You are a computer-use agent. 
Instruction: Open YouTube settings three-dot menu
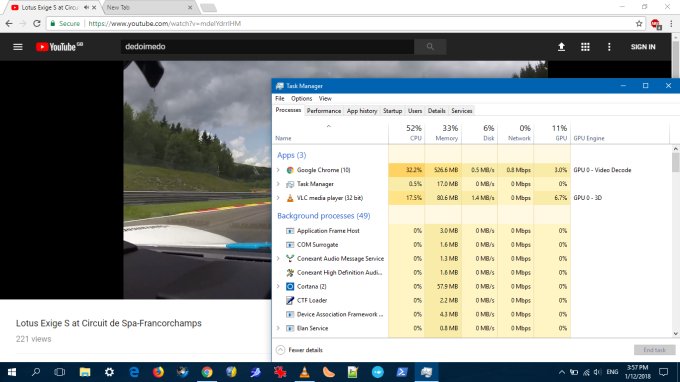click(609, 46)
